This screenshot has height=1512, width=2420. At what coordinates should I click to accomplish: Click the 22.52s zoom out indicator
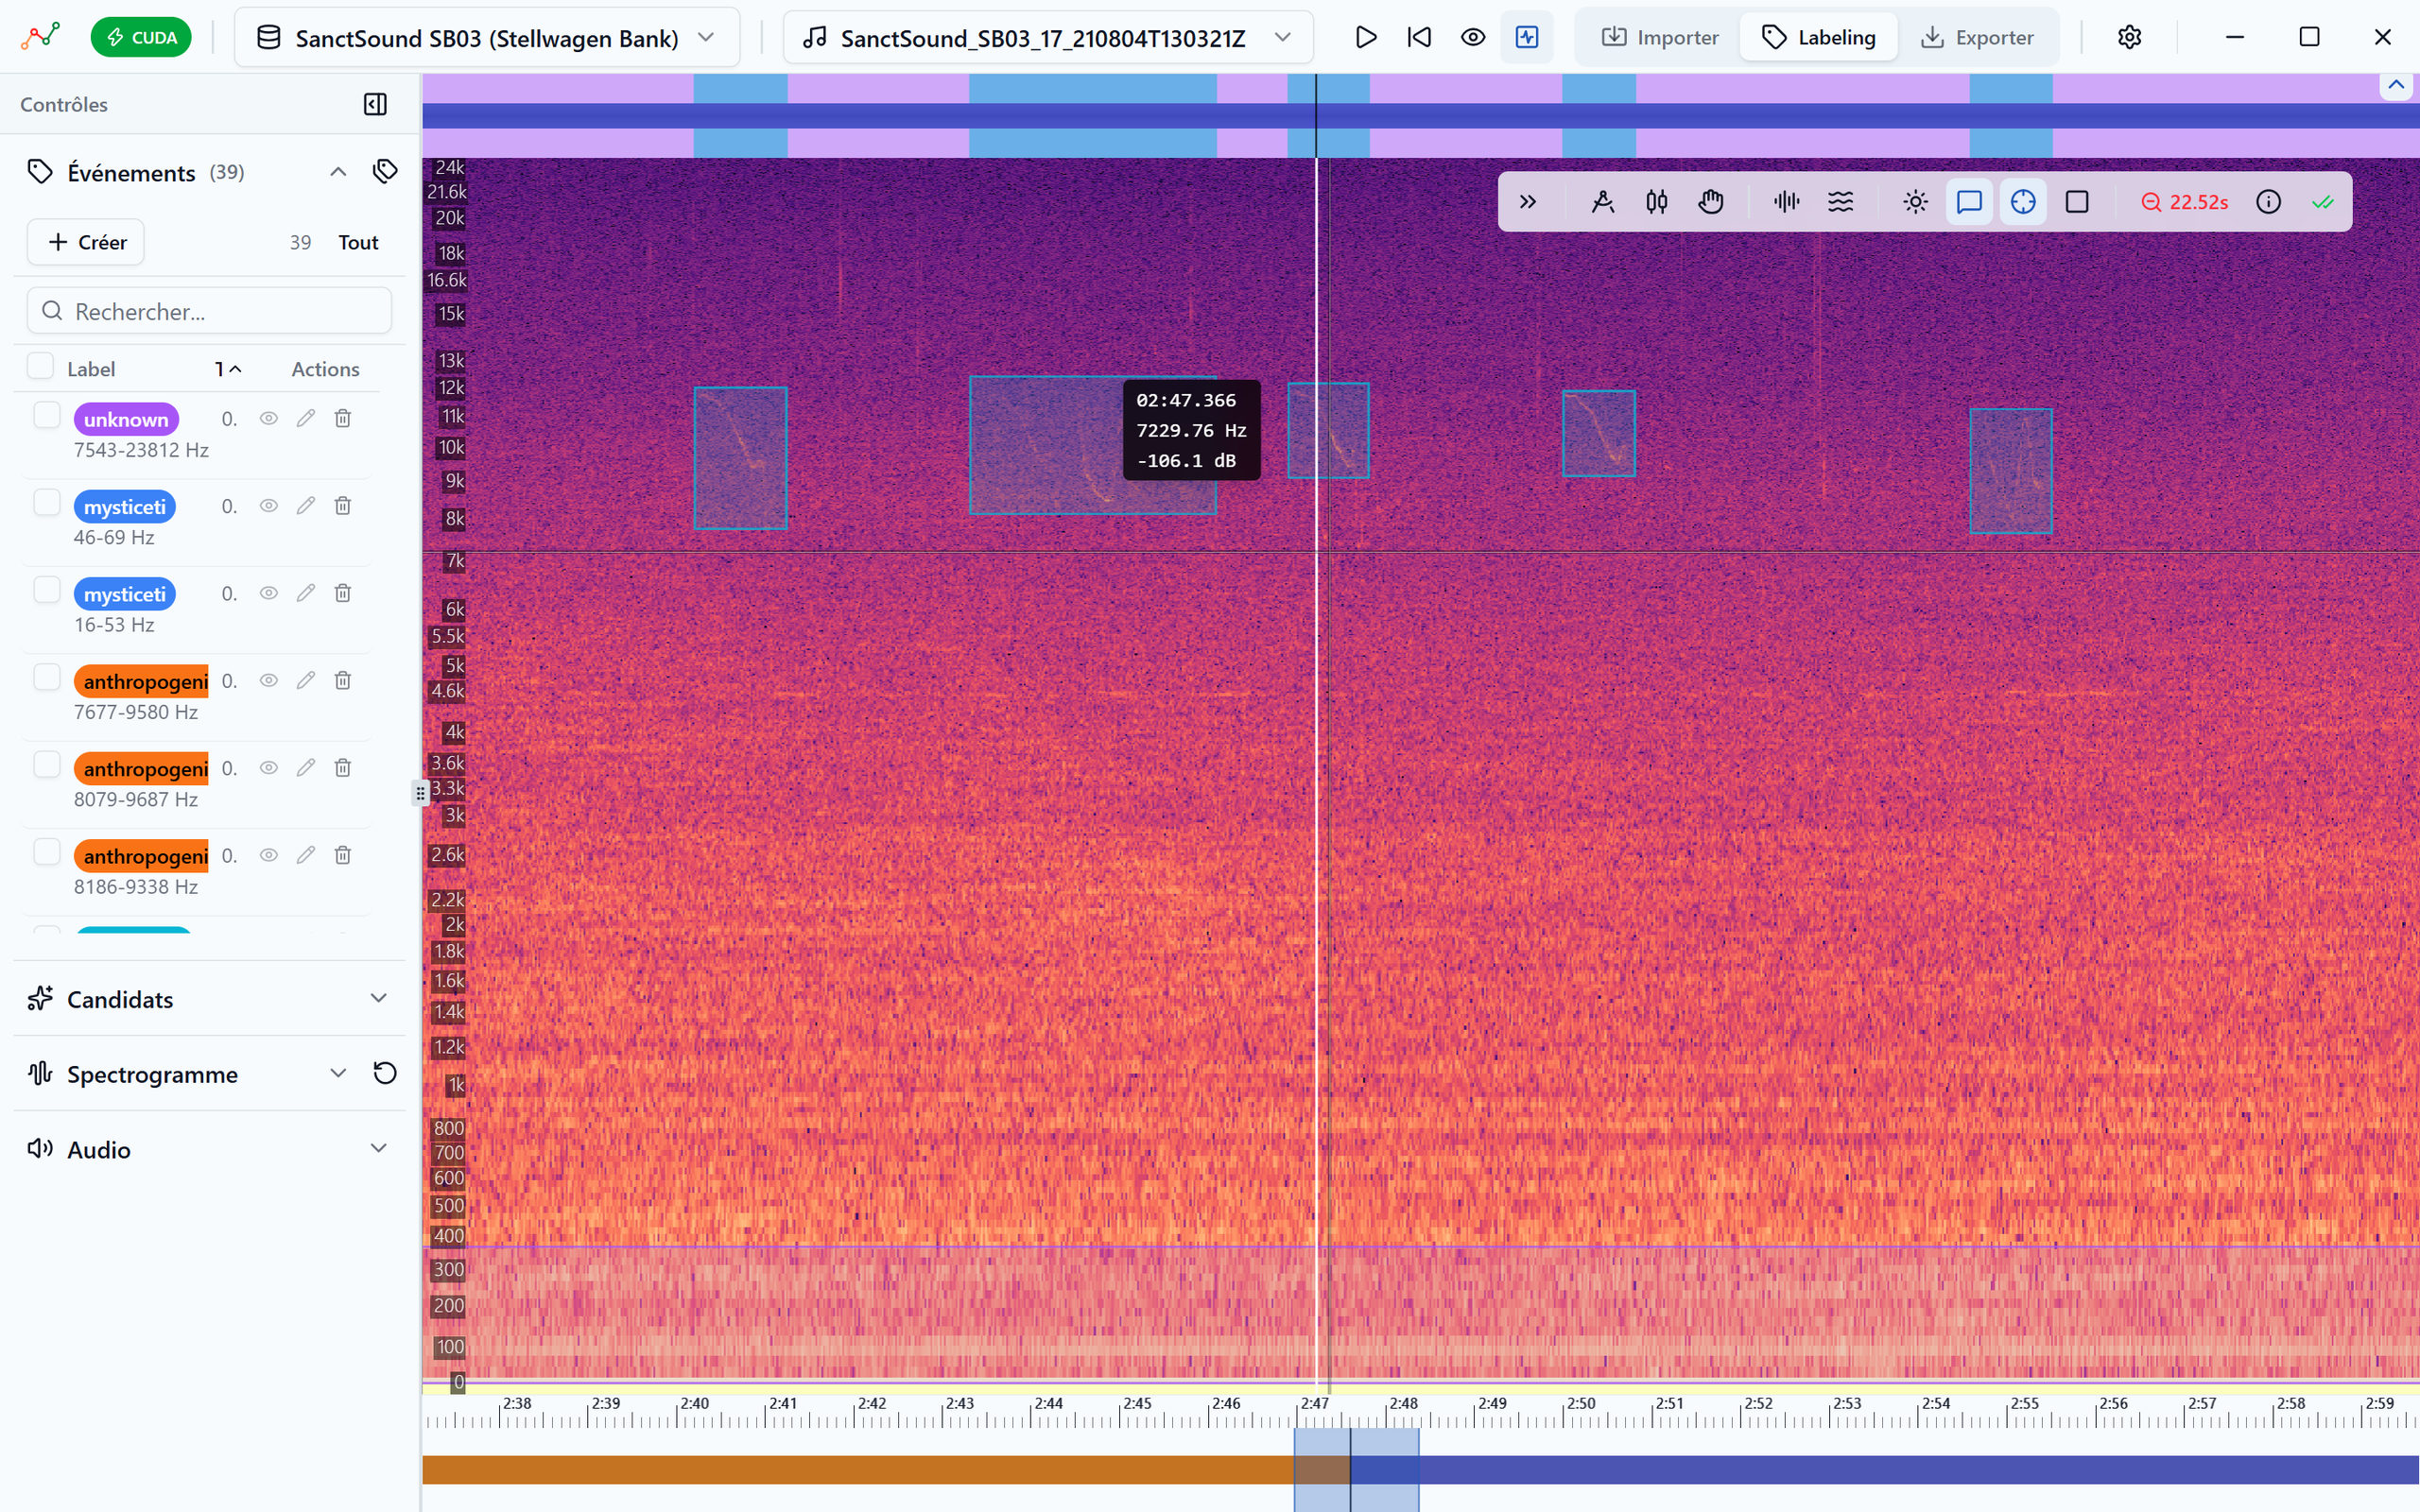tap(2184, 202)
